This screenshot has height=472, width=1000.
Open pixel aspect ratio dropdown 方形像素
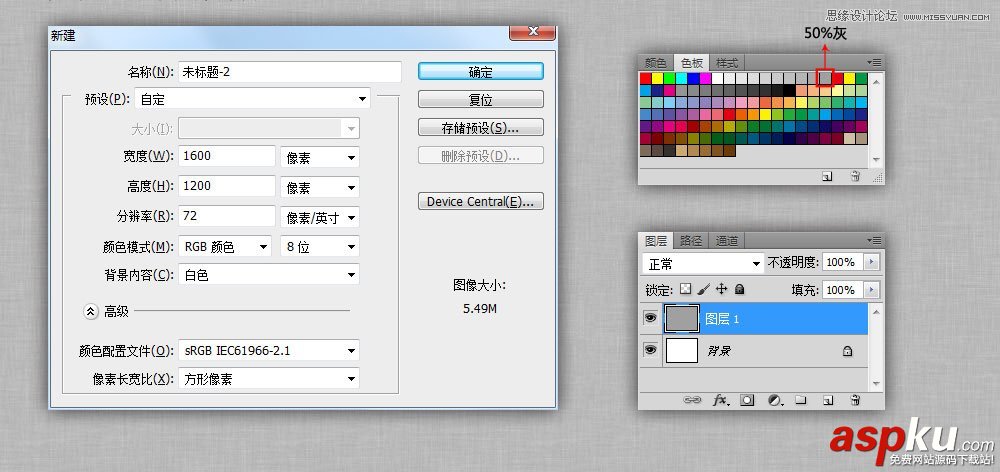[268, 379]
